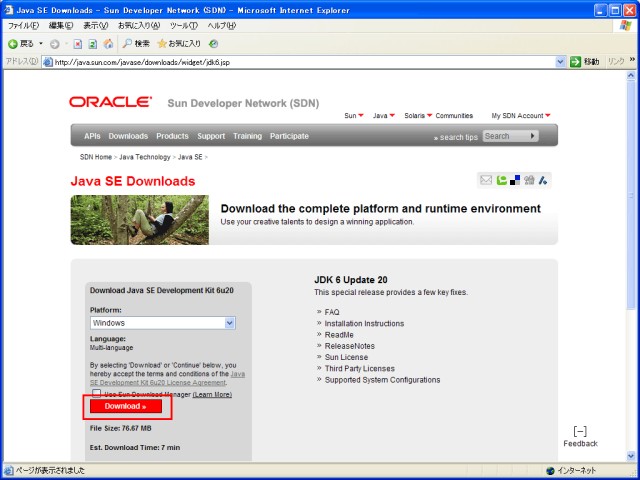Viewport: 640px width, 480px height.
Task: Open the Installation Instructions link
Action: pyautogui.click(x=364, y=323)
